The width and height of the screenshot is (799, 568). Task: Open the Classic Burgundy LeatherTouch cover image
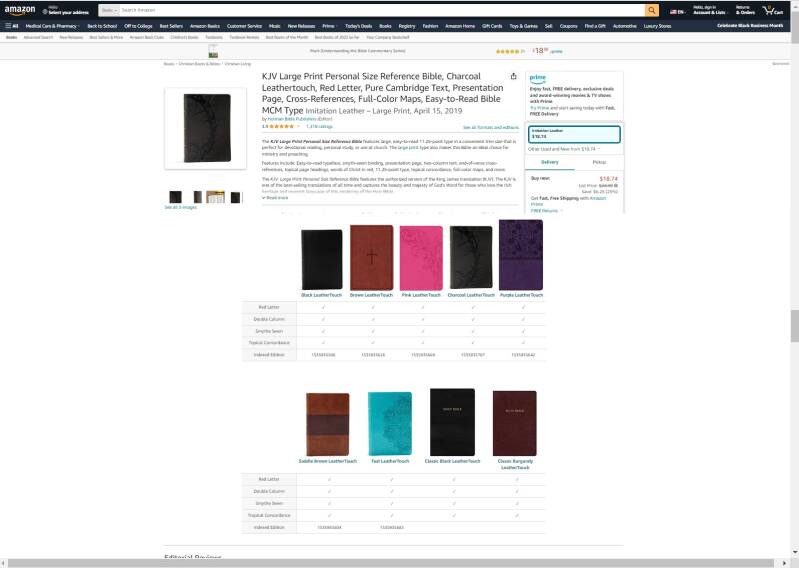(x=515, y=423)
